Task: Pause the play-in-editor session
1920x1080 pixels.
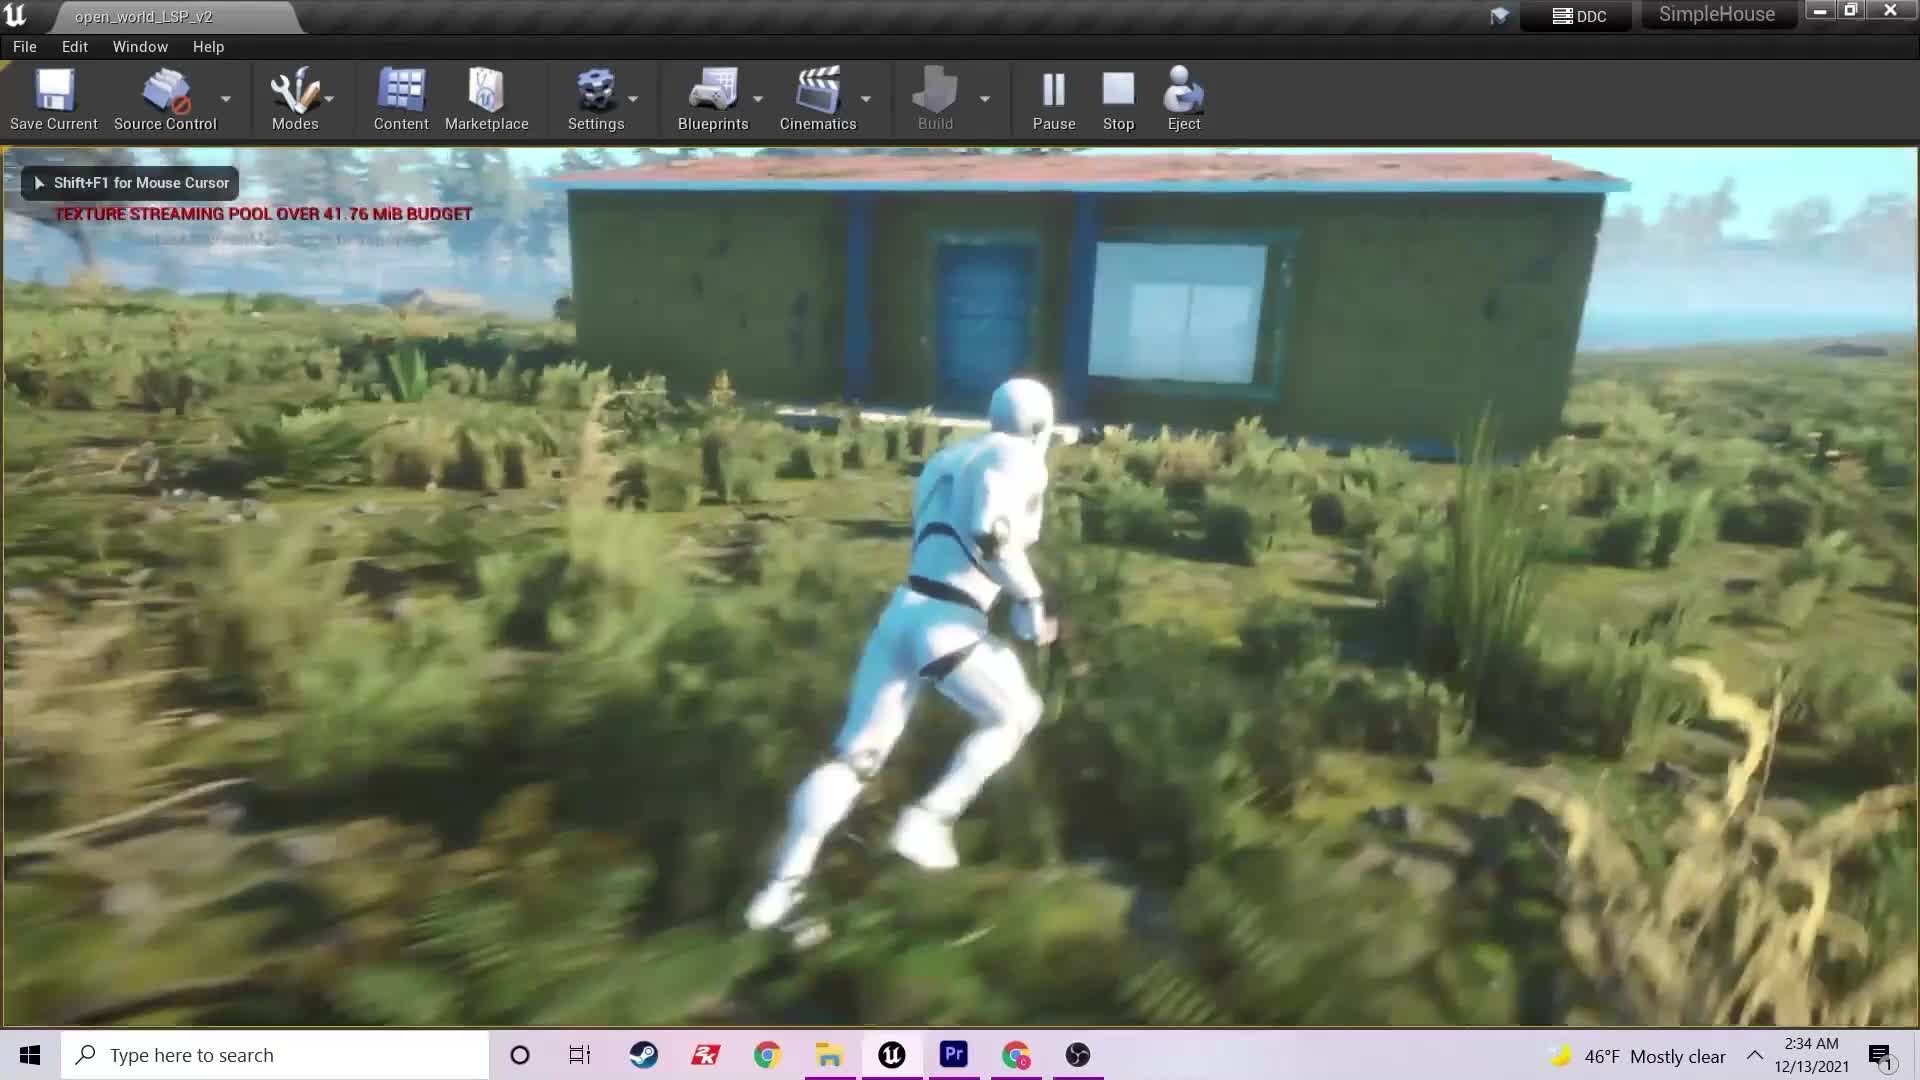Action: coord(1053,91)
